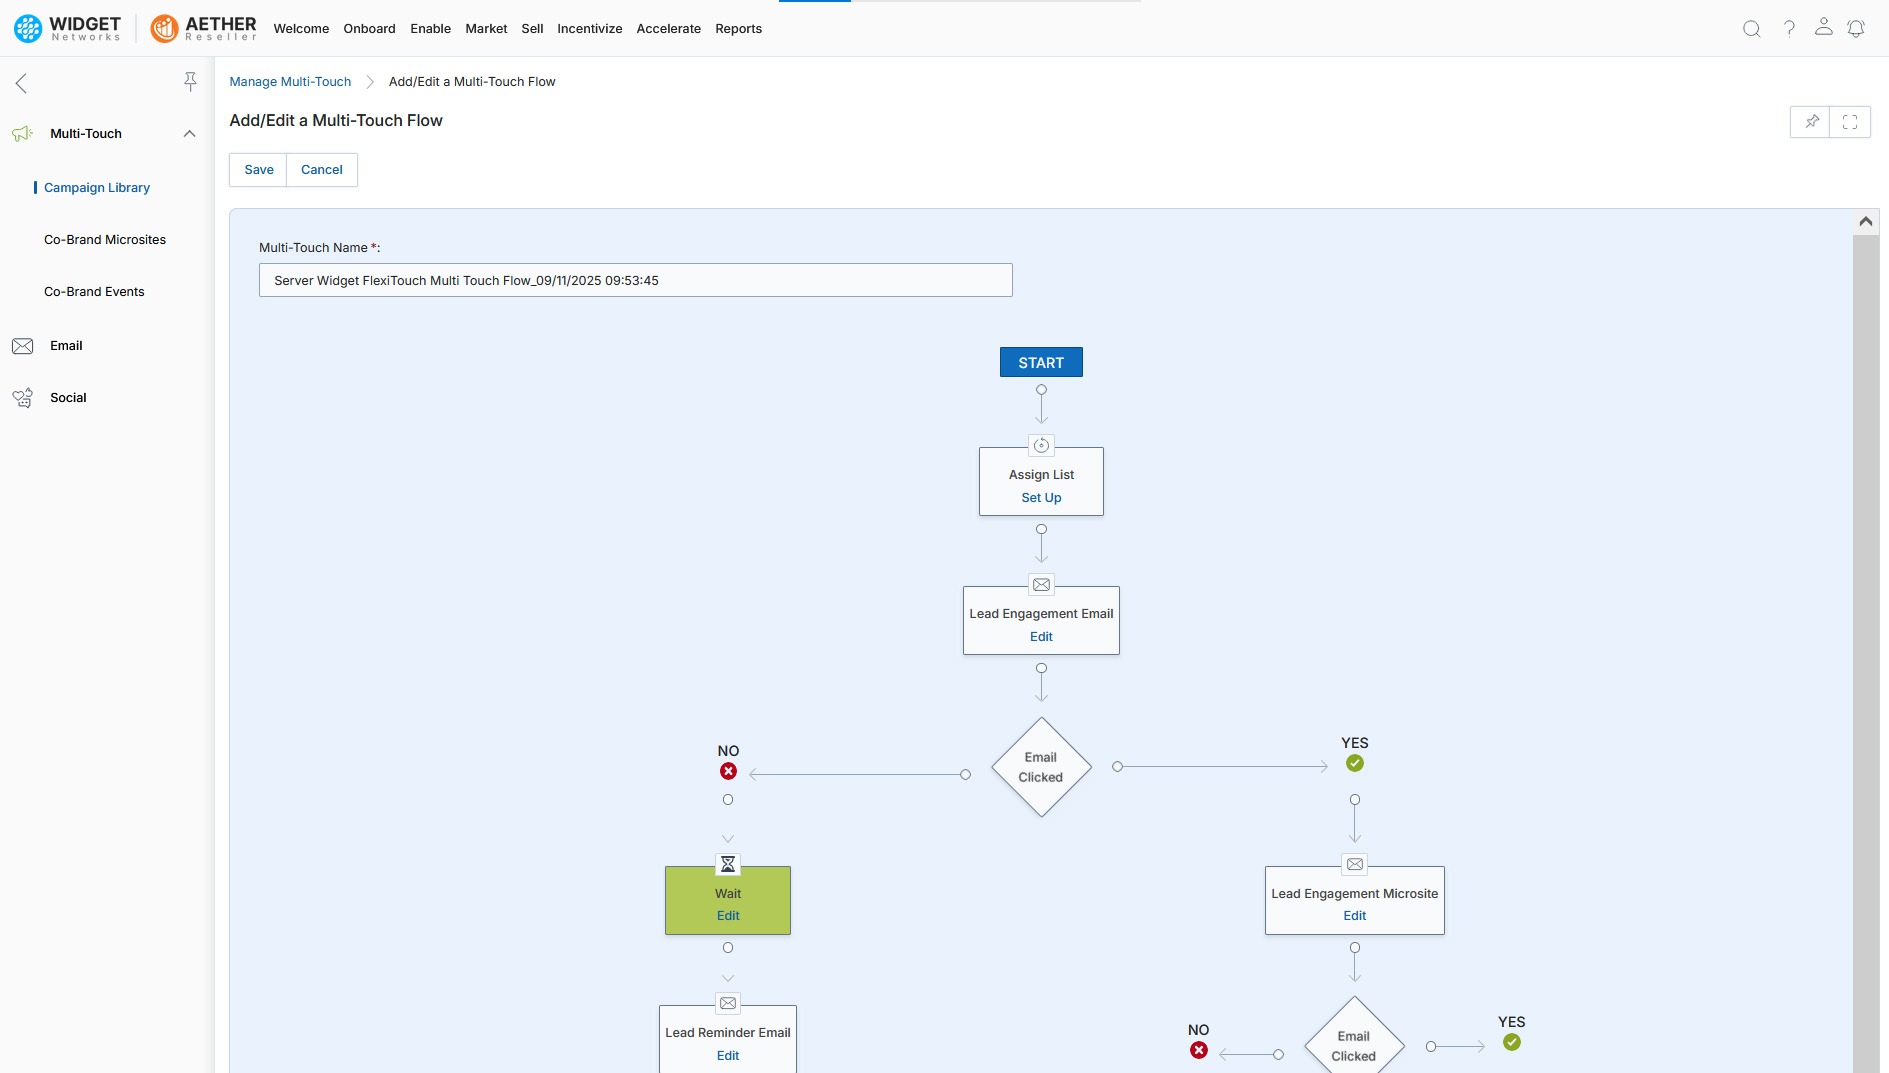Open the Onboard menu

click(x=369, y=29)
